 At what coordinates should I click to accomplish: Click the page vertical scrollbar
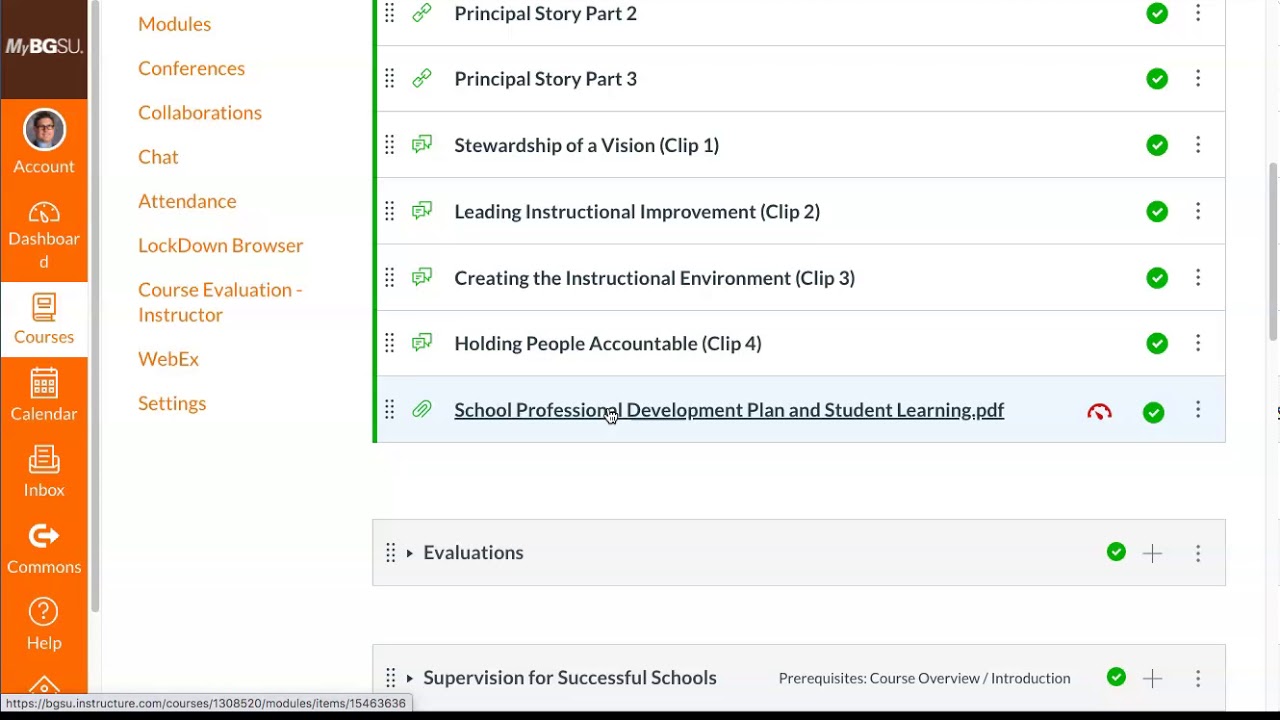pos(1273,250)
